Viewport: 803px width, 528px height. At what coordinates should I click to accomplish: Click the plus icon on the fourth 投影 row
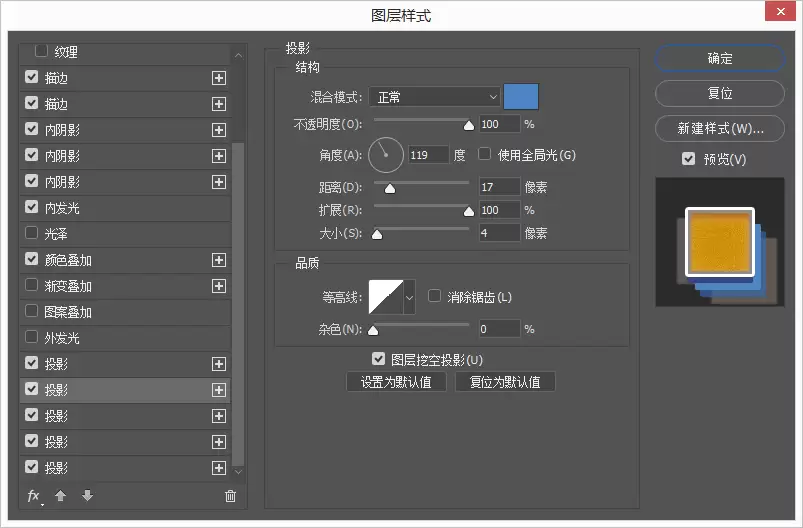pyautogui.click(x=219, y=442)
